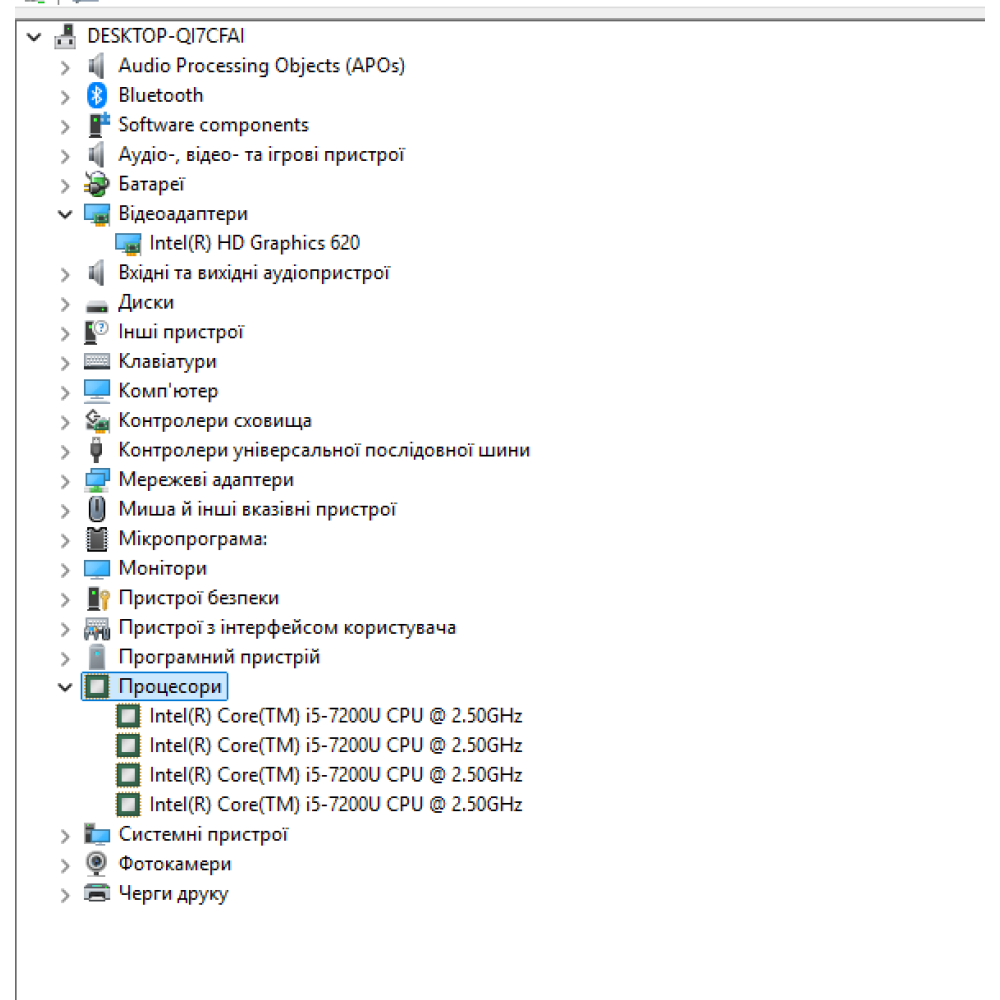This screenshot has height=1000, width=1000.
Task: Click the Пристрої безпеки security key icon
Action: tap(98, 598)
